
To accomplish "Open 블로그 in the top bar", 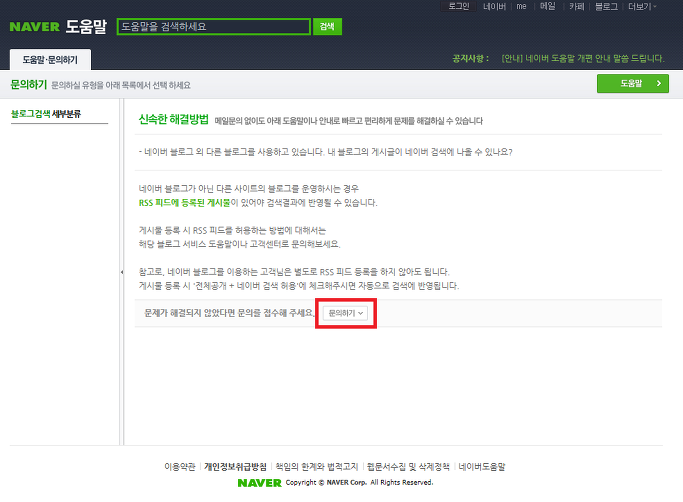I will (x=606, y=7).
